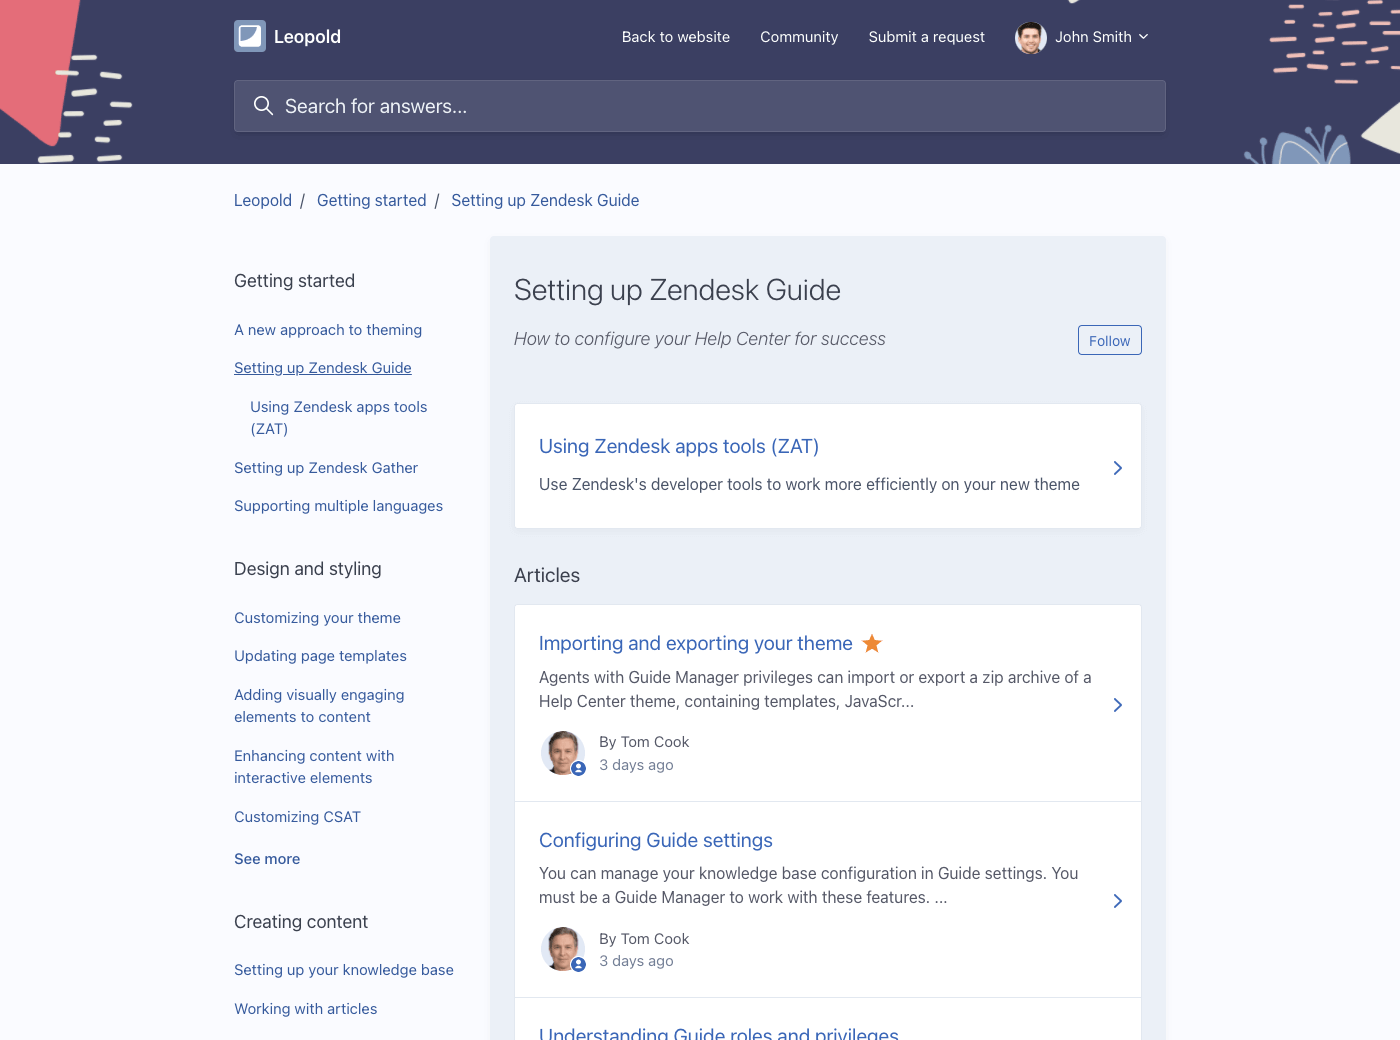This screenshot has height=1040, width=1400.
Task: Select Setting up Zendesk Gather in sidebar
Action: point(326,468)
